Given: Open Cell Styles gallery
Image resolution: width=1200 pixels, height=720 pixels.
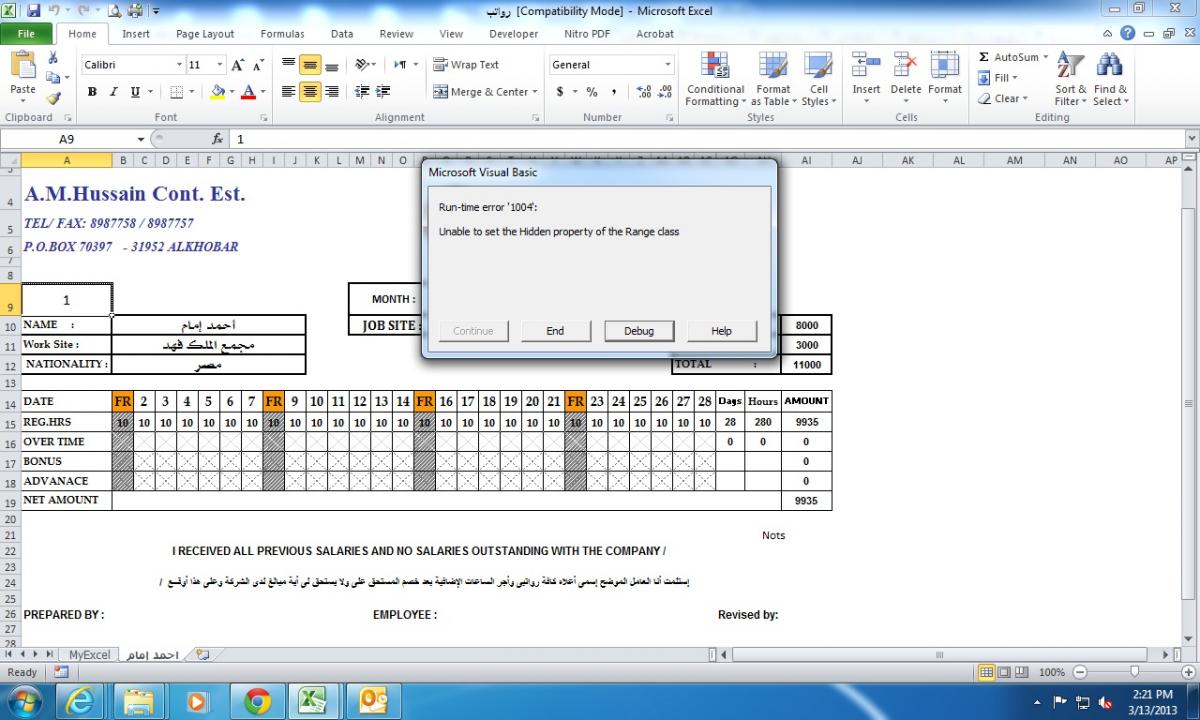Looking at the screenshot, I should tap(818, 79).
